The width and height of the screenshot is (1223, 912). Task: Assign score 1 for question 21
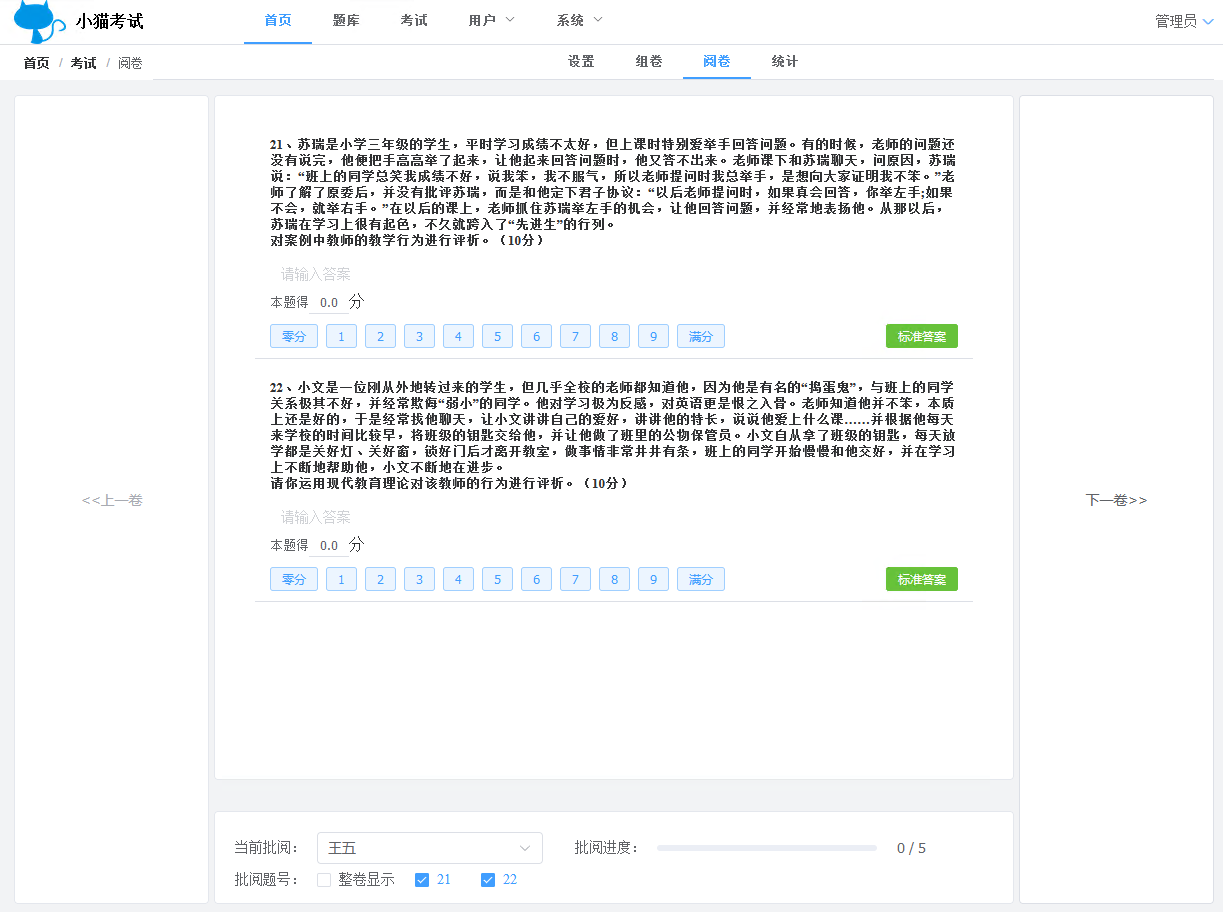(x=341, y=336)
